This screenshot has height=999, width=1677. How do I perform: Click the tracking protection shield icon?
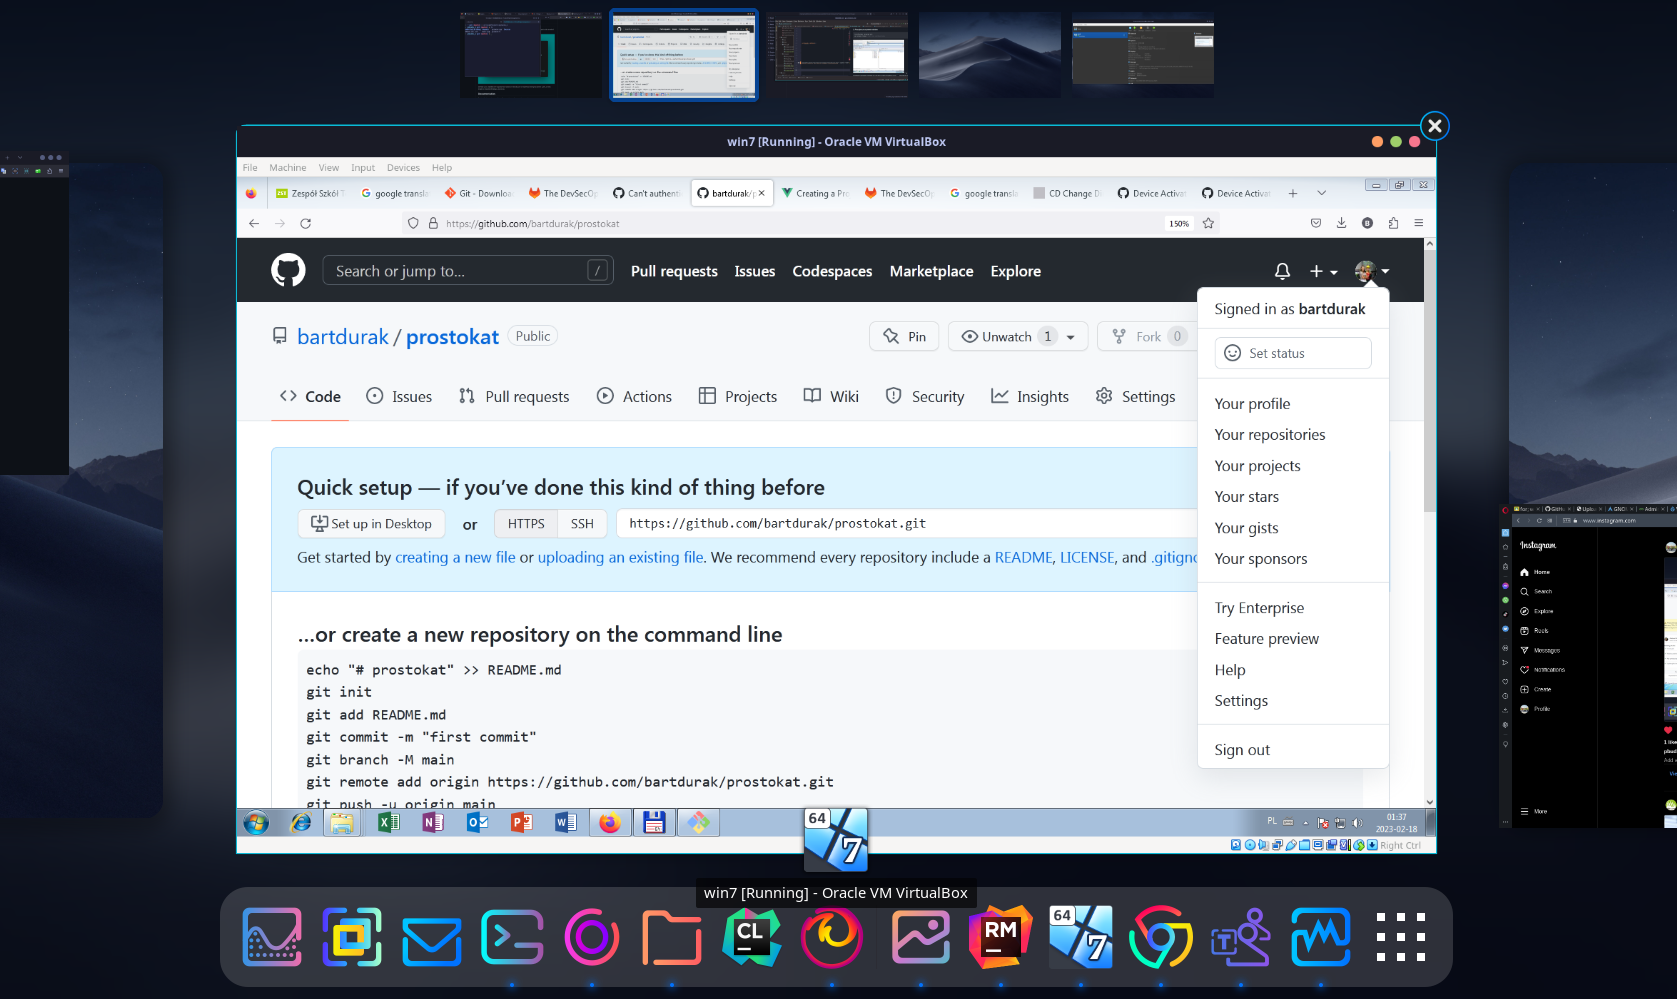tap(413, 224)
